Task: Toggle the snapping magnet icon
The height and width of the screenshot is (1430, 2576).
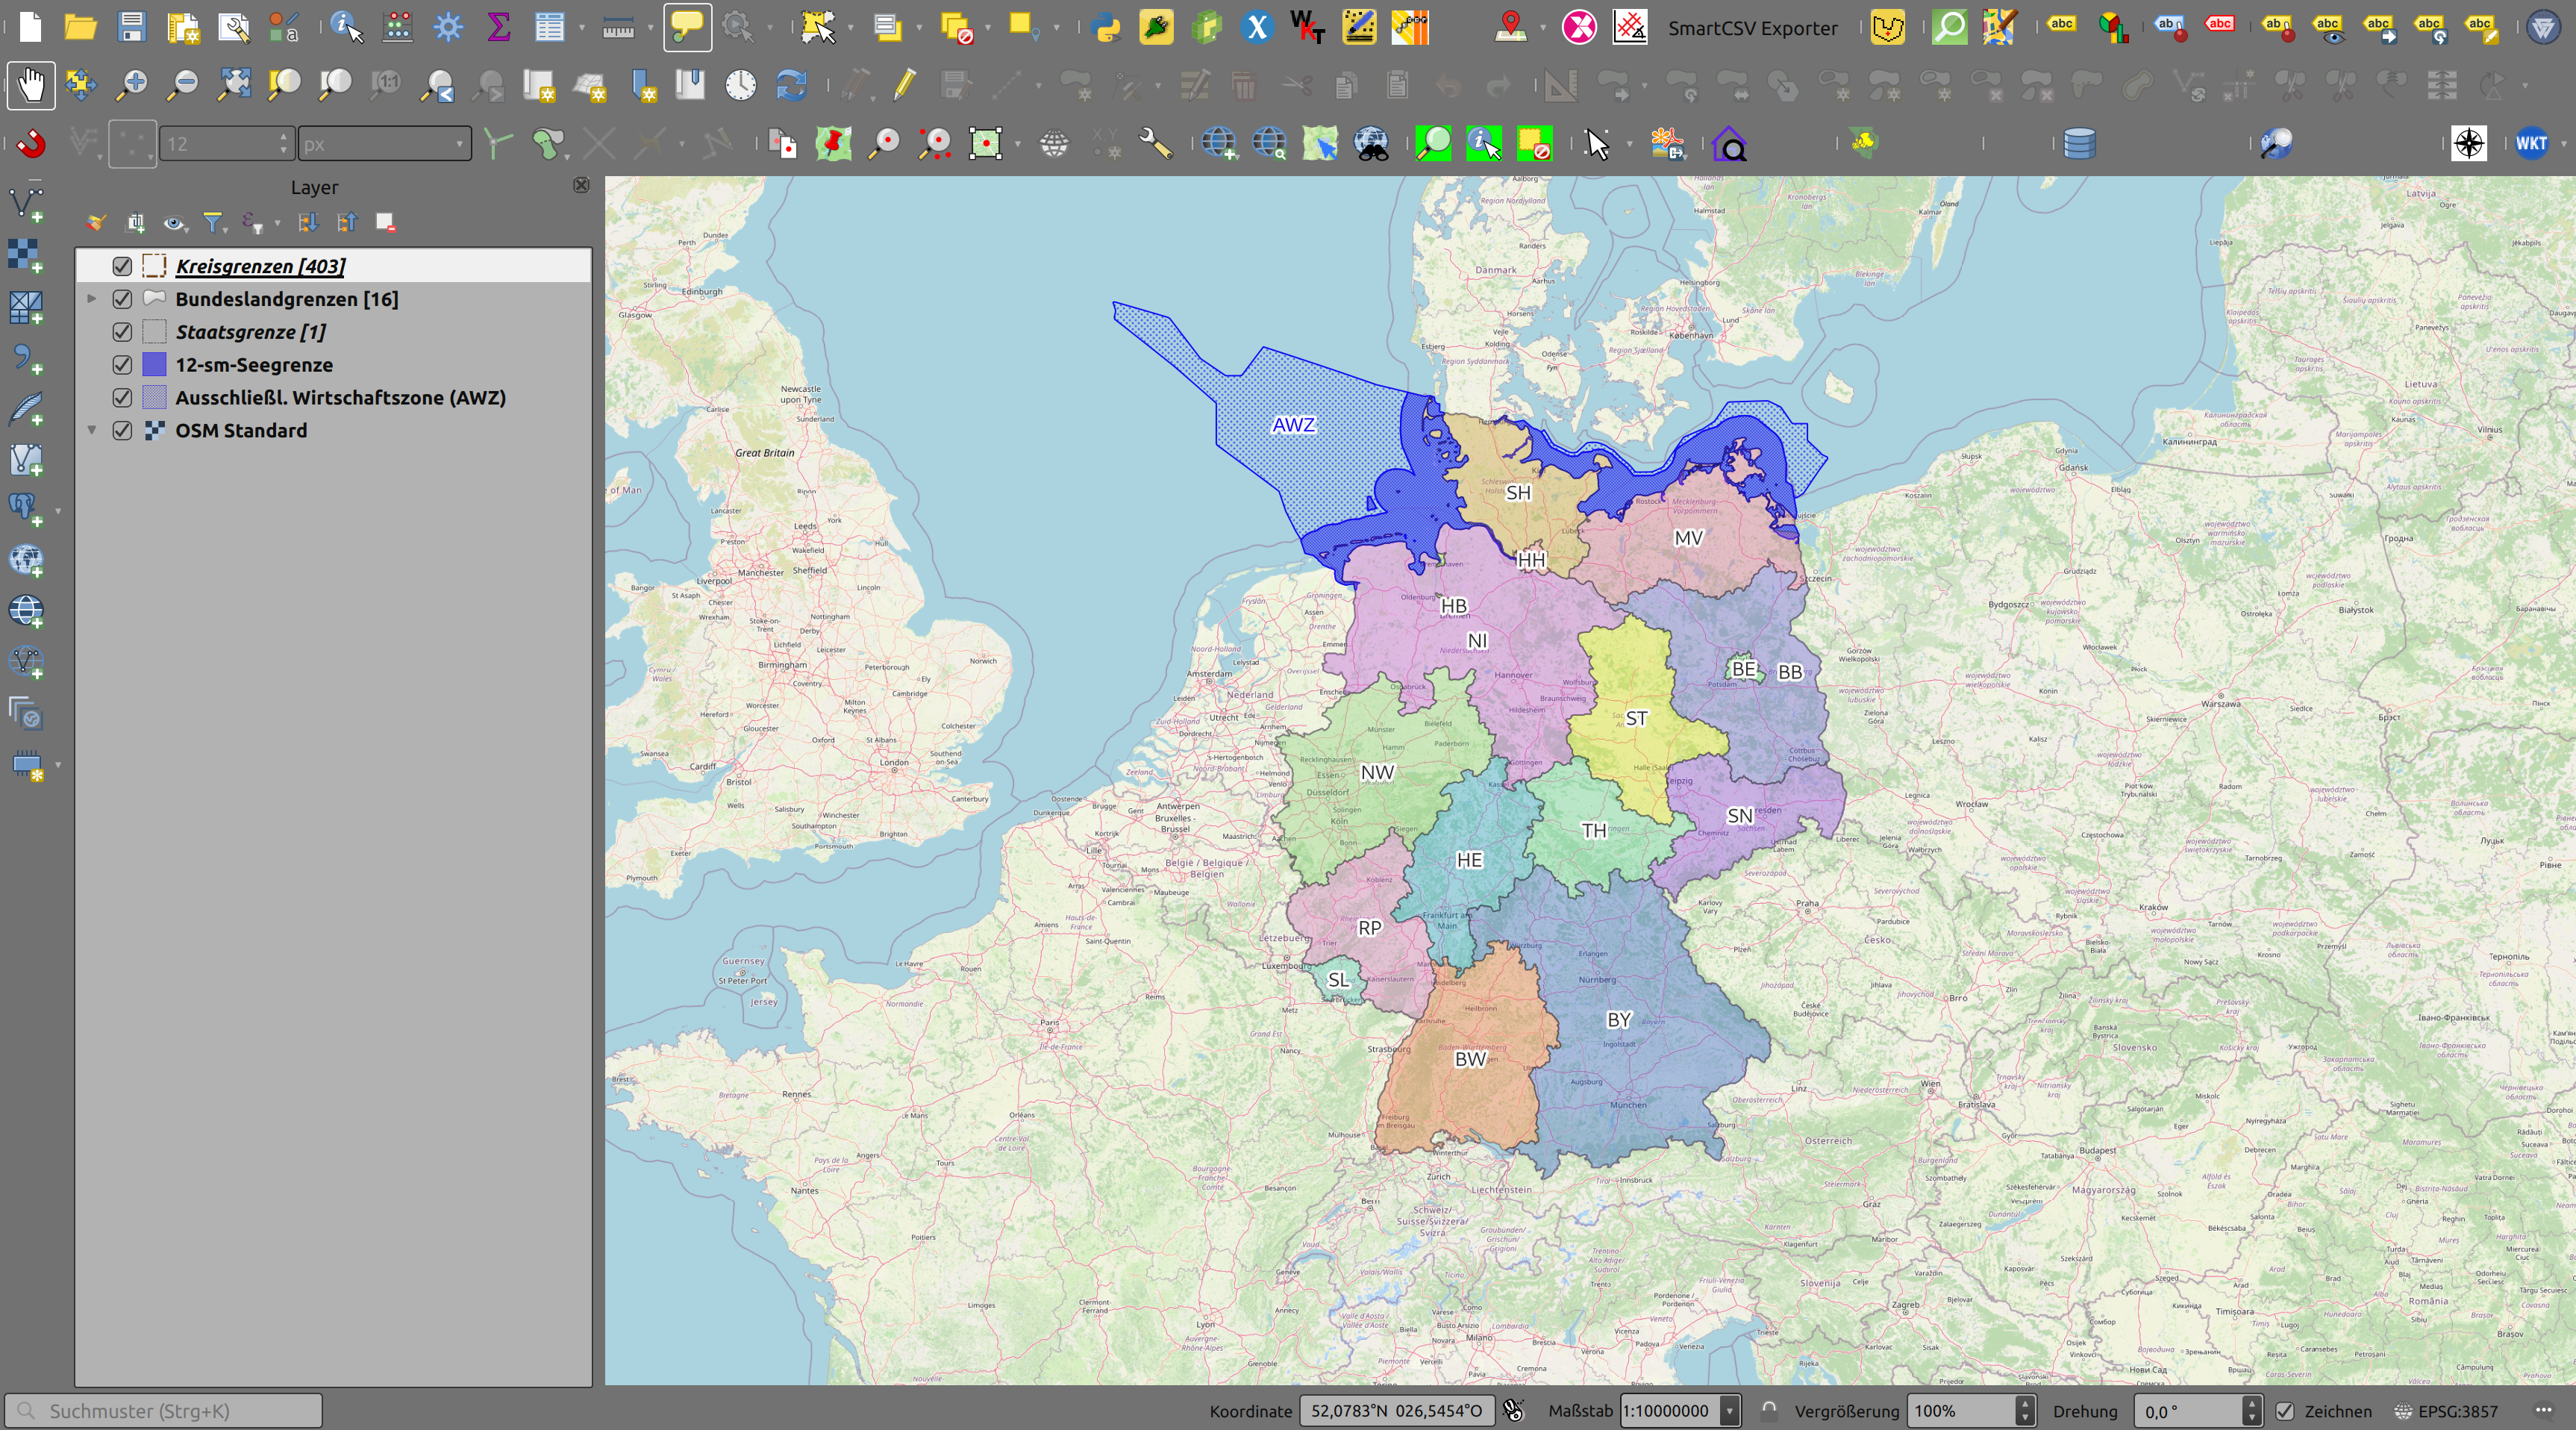Action: click(30, 143)
